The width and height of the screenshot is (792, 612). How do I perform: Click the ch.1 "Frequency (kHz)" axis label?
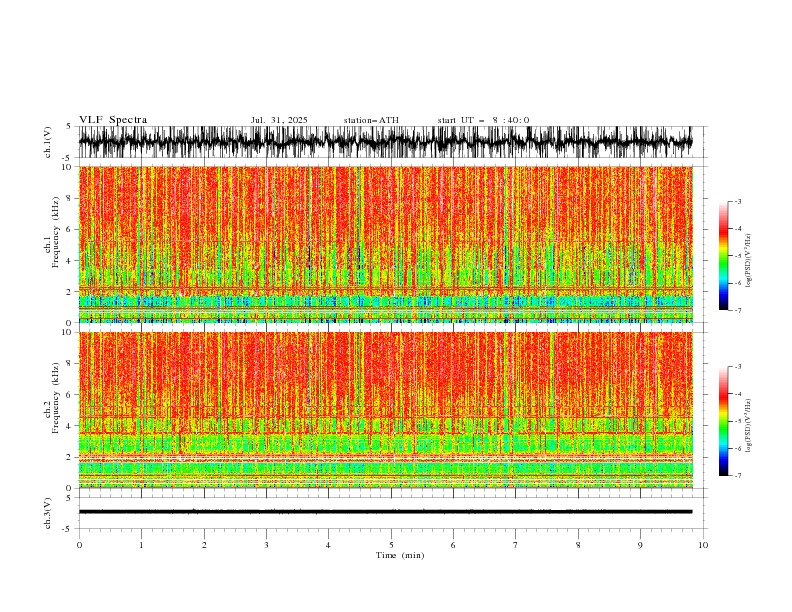pyautogui.click(x=55, y=232)
